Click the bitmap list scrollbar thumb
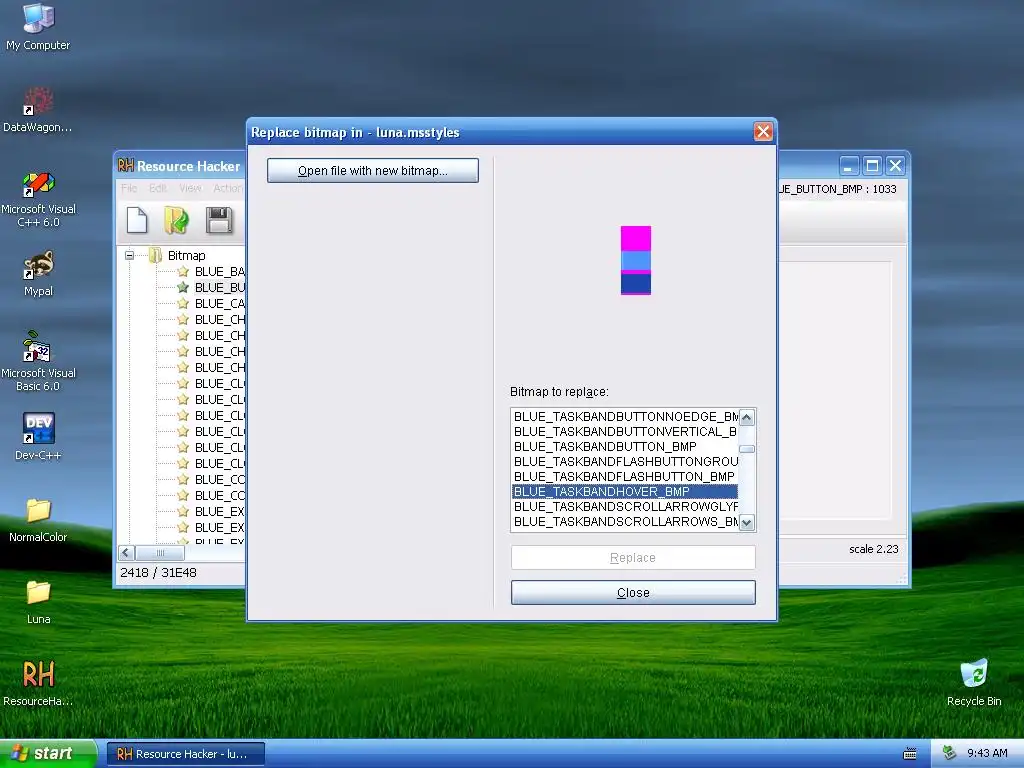The height and width of the screenshot is (768, 1024). (747, 449)
